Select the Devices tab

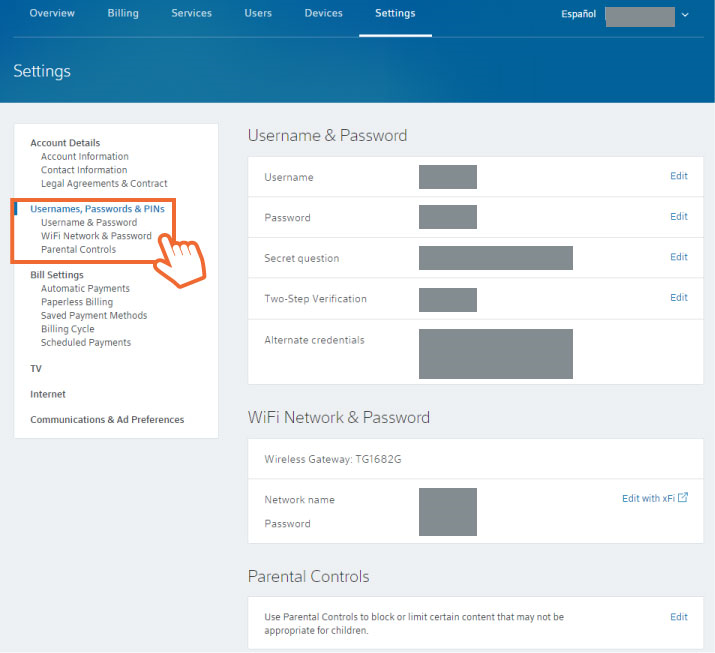(x=323, y=14)
